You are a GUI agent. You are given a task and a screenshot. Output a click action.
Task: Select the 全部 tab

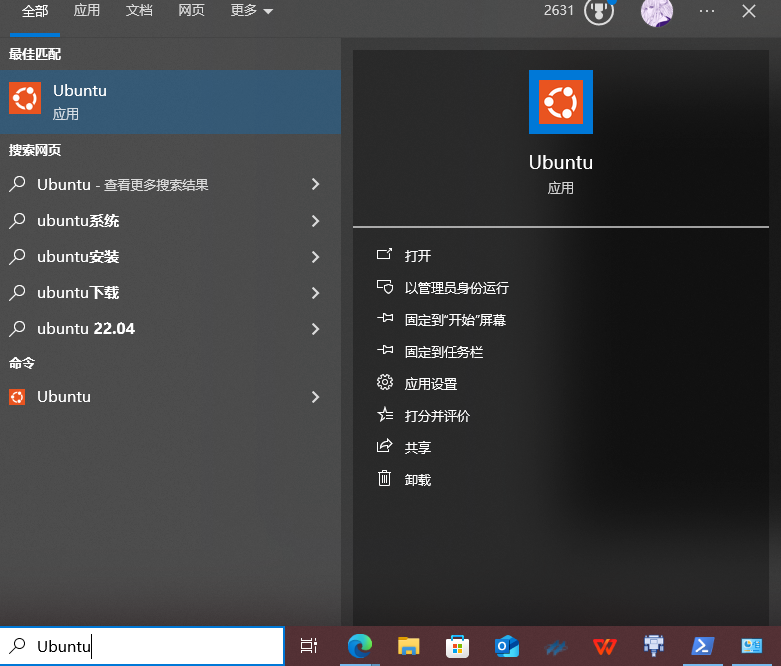tap(35, 11)
